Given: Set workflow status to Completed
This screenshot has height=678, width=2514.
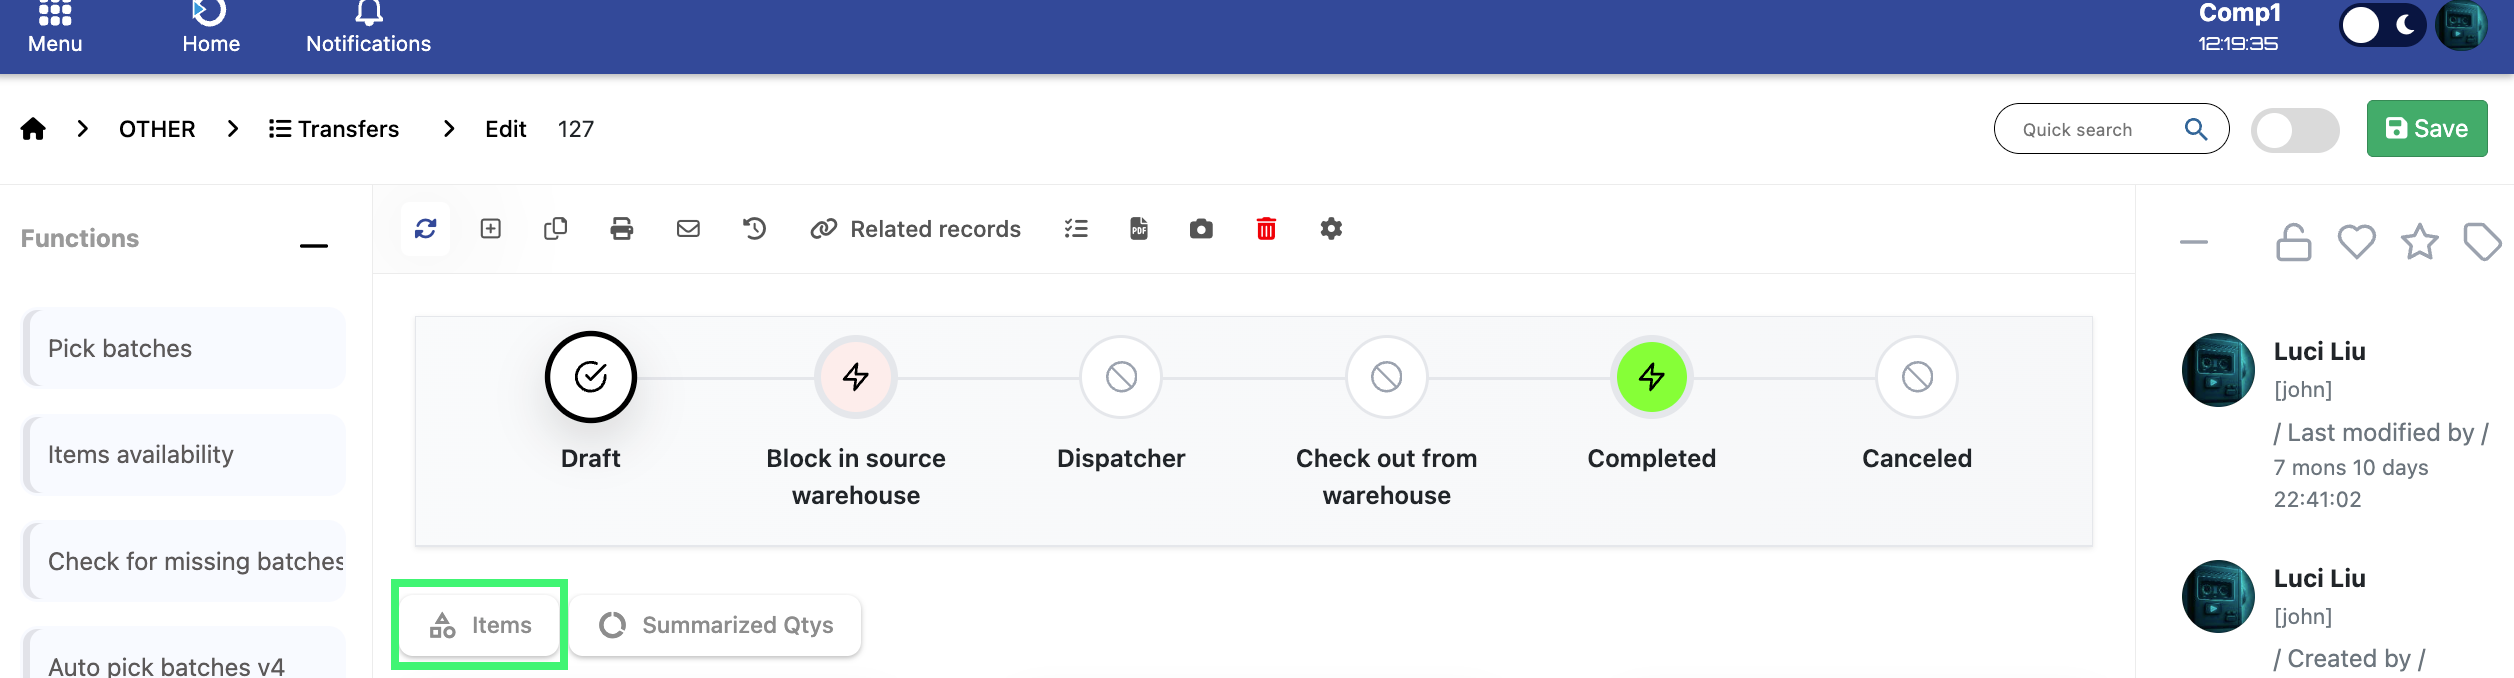Looking at the screenshot, I should (1651, 377).
